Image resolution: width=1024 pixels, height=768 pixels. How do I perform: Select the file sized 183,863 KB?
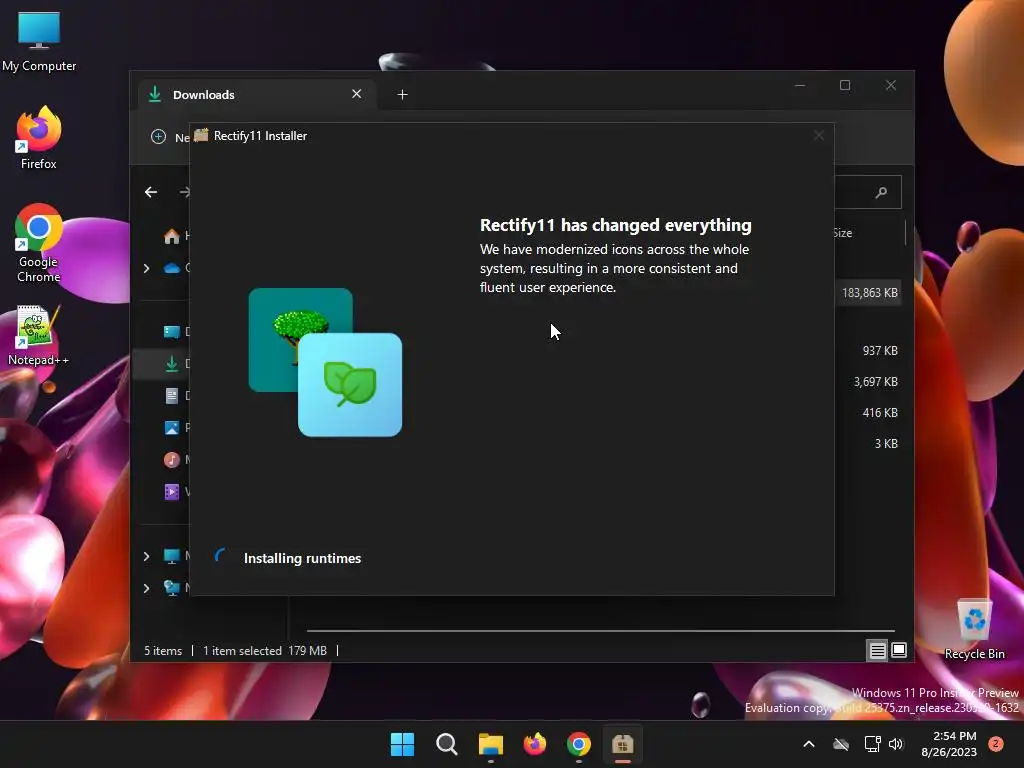(869, 293)
